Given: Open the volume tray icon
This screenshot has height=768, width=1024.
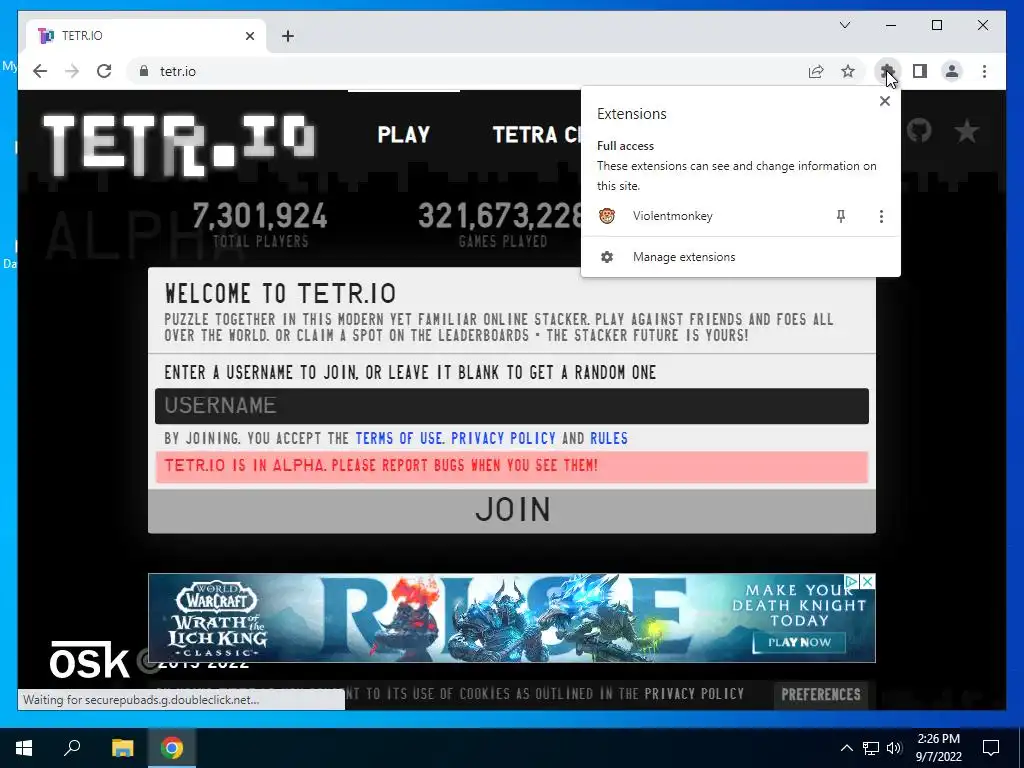Looking at the screenshot, I should pos(894,748).
